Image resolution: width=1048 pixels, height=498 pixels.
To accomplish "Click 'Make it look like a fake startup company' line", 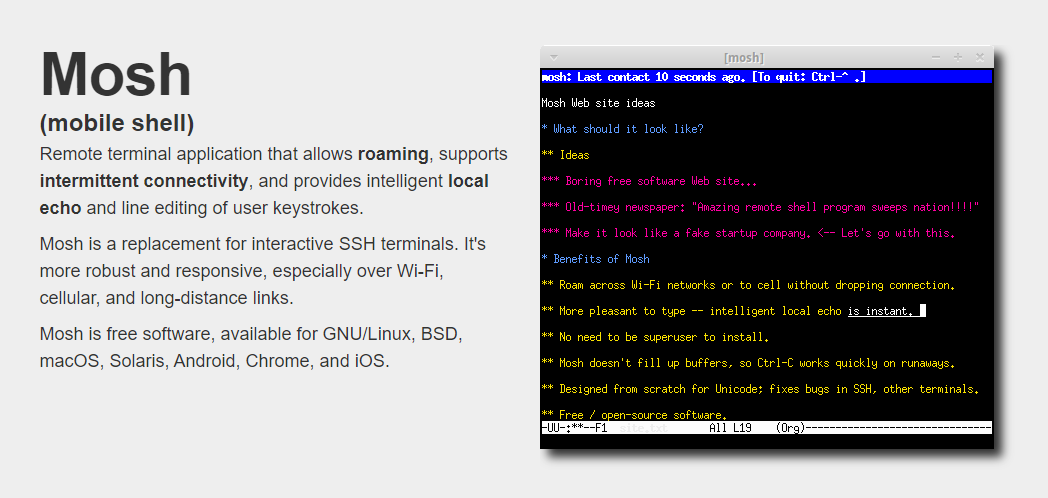I will pyautogui.click(x=748, y=233).
